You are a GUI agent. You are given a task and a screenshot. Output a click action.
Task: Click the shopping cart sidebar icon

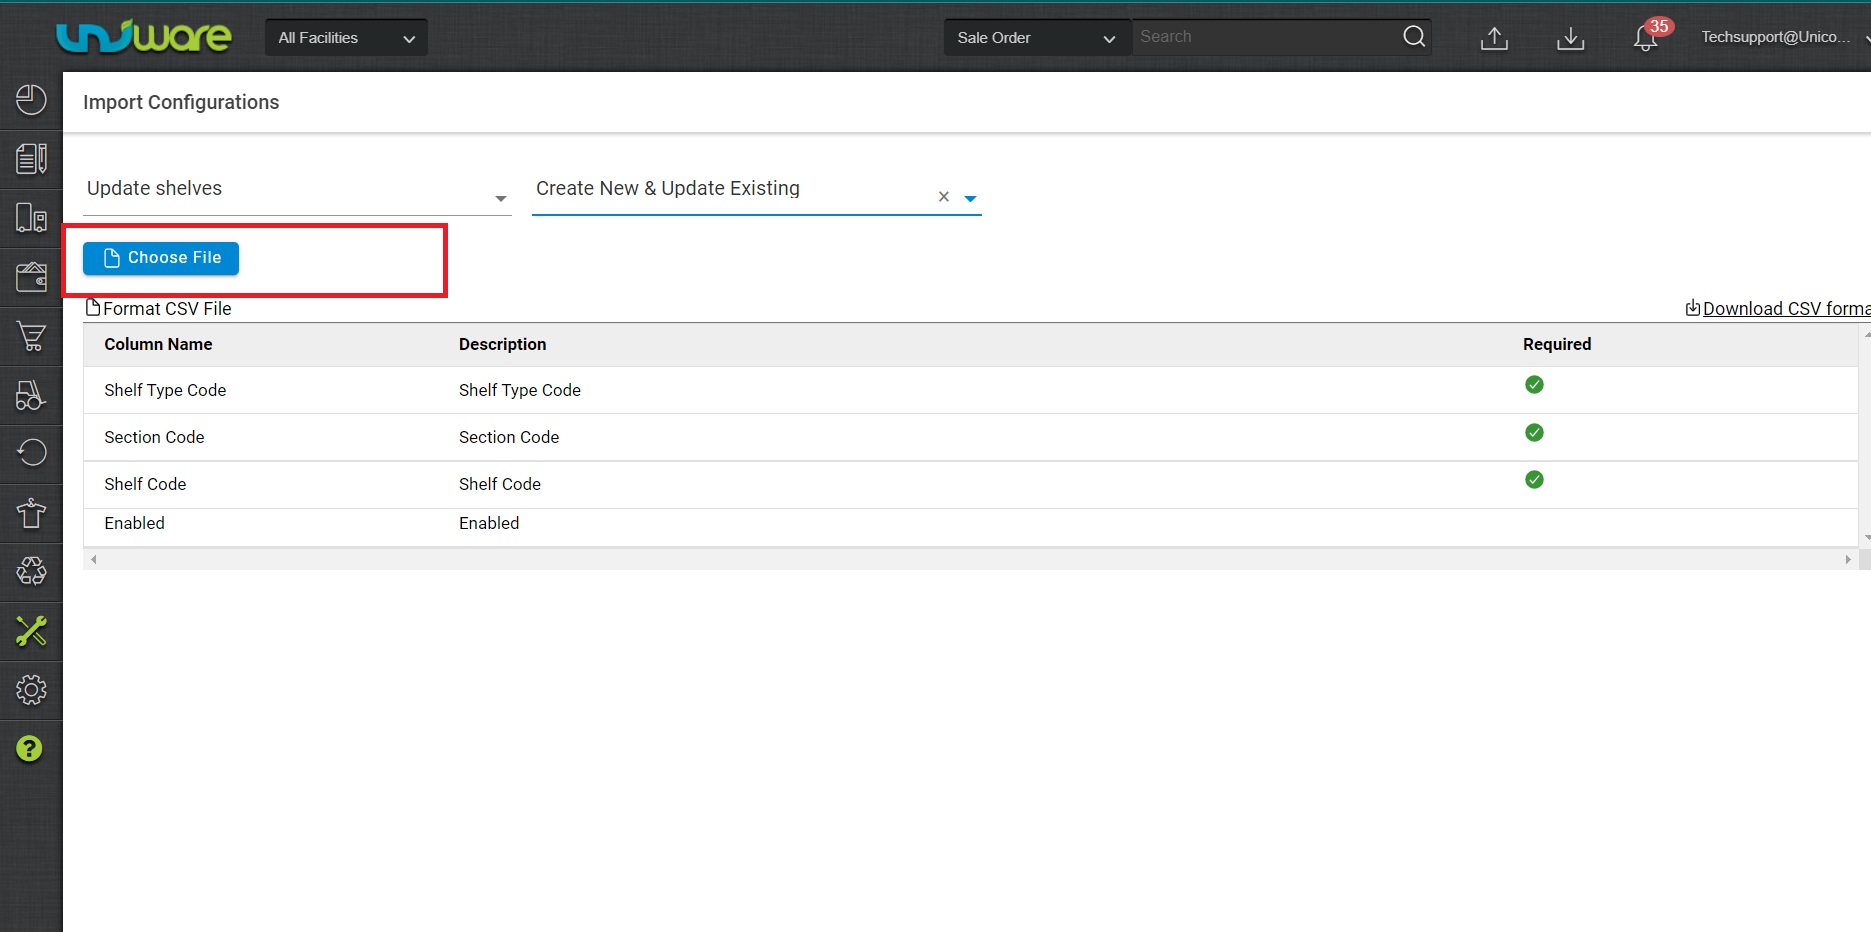point(31,336)
